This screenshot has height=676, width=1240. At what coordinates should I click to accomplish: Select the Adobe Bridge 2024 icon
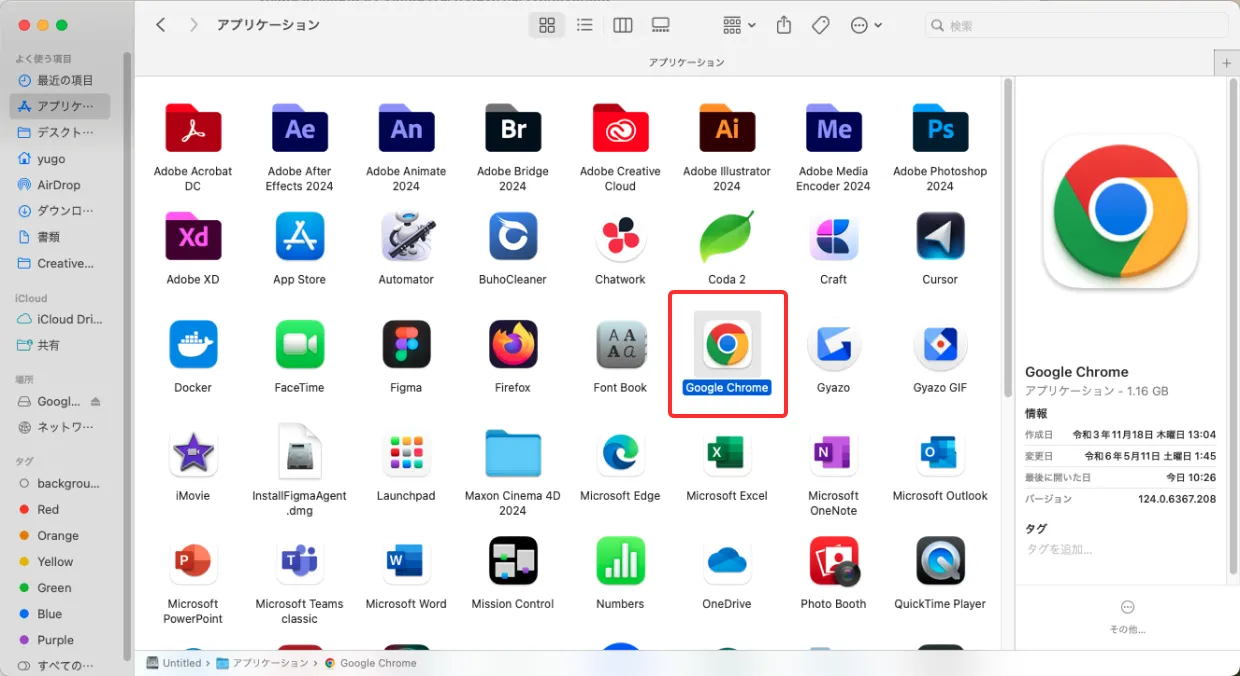(x=513, y=128)
